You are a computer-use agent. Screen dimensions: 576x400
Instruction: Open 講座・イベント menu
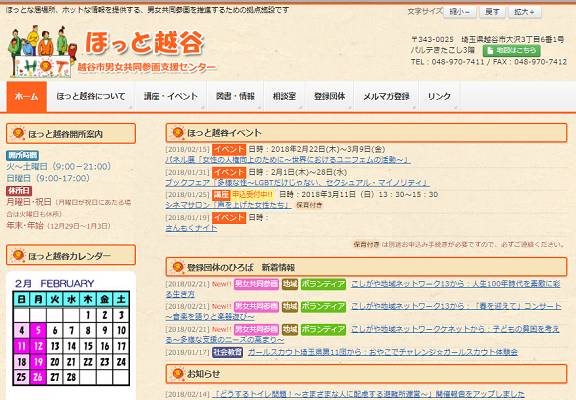pyautogui.click(x=171, y=96)
